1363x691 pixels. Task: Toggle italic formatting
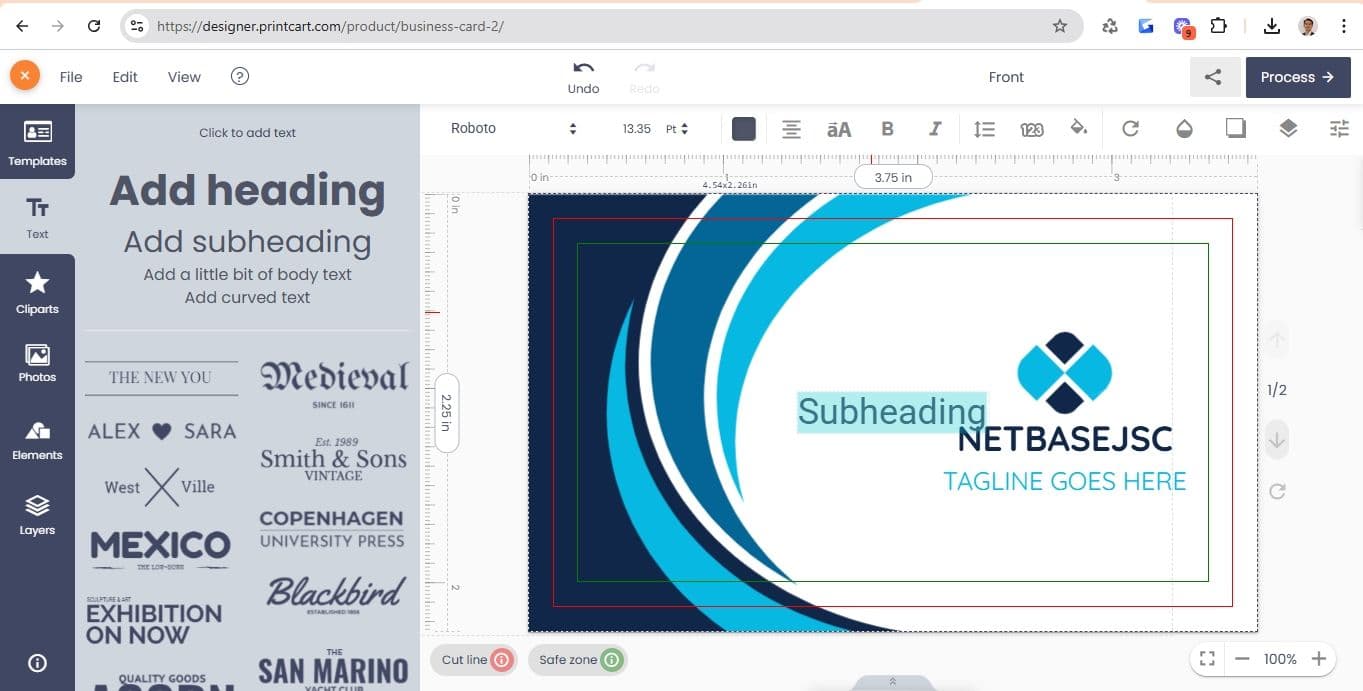[x=935, y=128]
